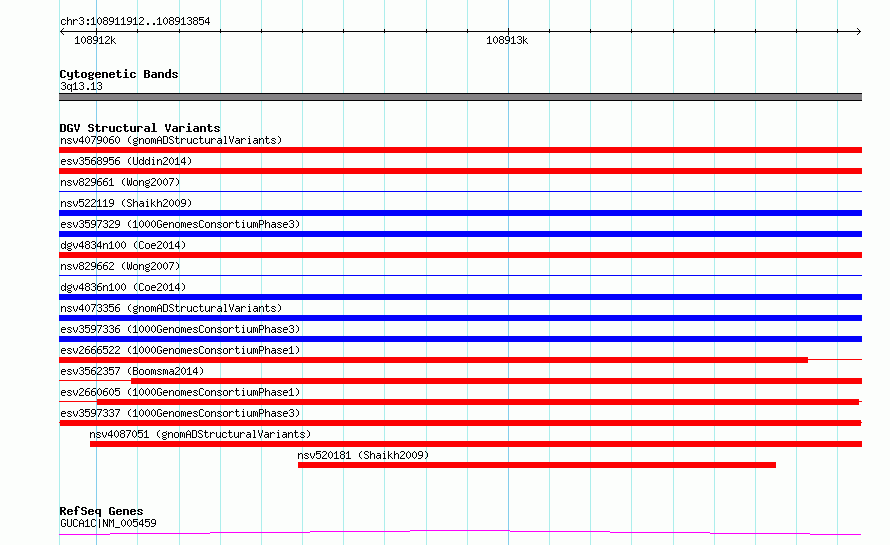Click the GUCA1C|NM_005459 gene label
The width and height of the screenshot is (890, 545).
click(108, 523)
